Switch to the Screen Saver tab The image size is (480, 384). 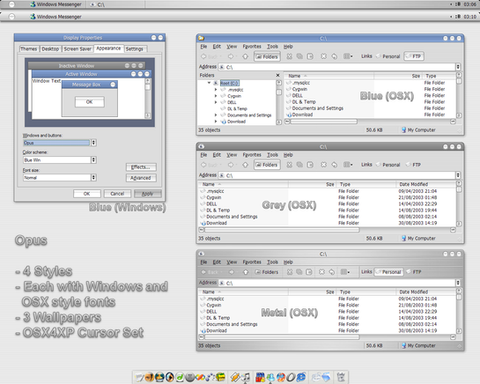[77, 49]
